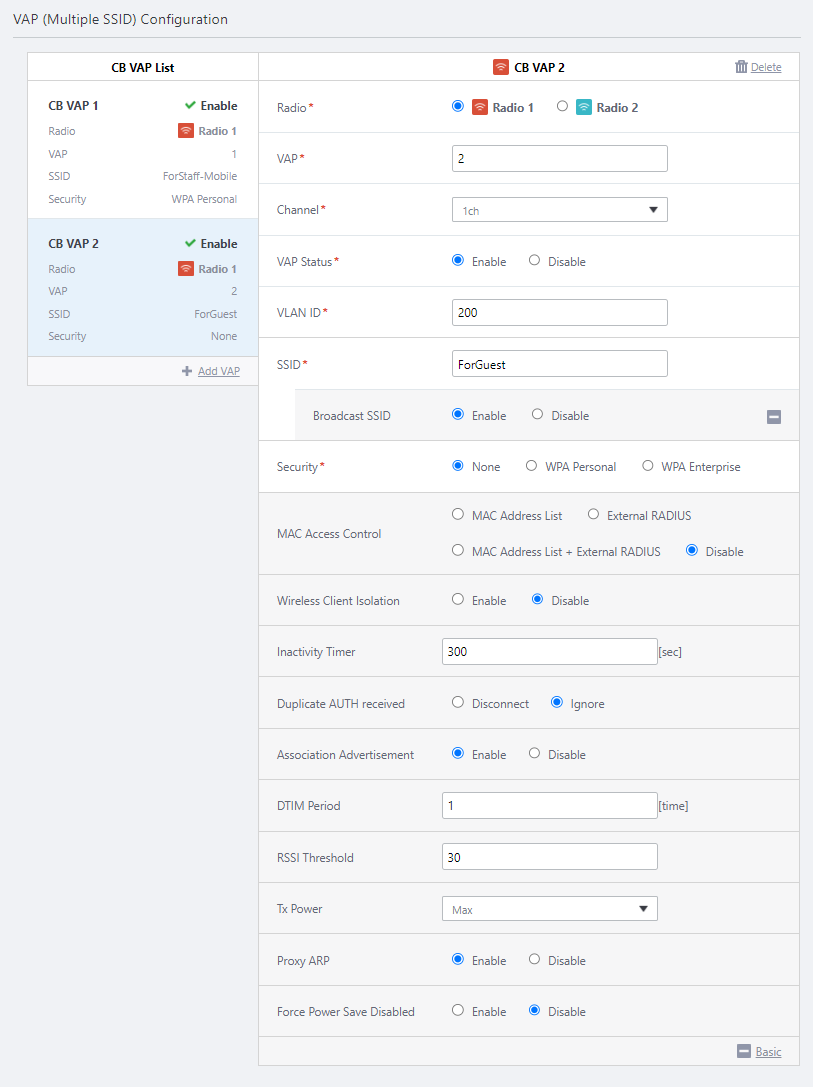
Task: Click the teal Radio 2 wifi icon
Action: 584,107
